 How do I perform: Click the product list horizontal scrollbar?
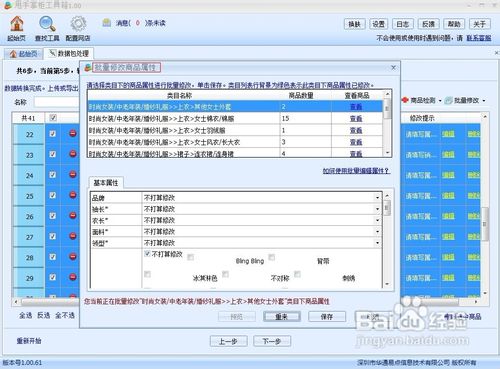[x=50, y=302]
